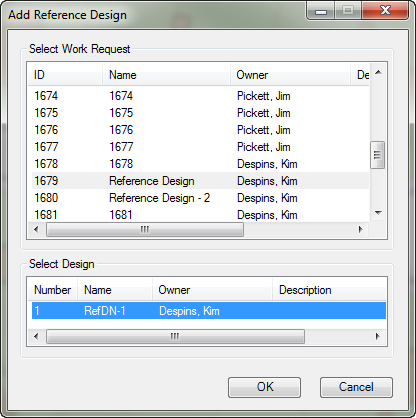Viewport: 416px width, 418px height.
Task: Click work request list scroll right arrow
Action: [x=360, y=229]
